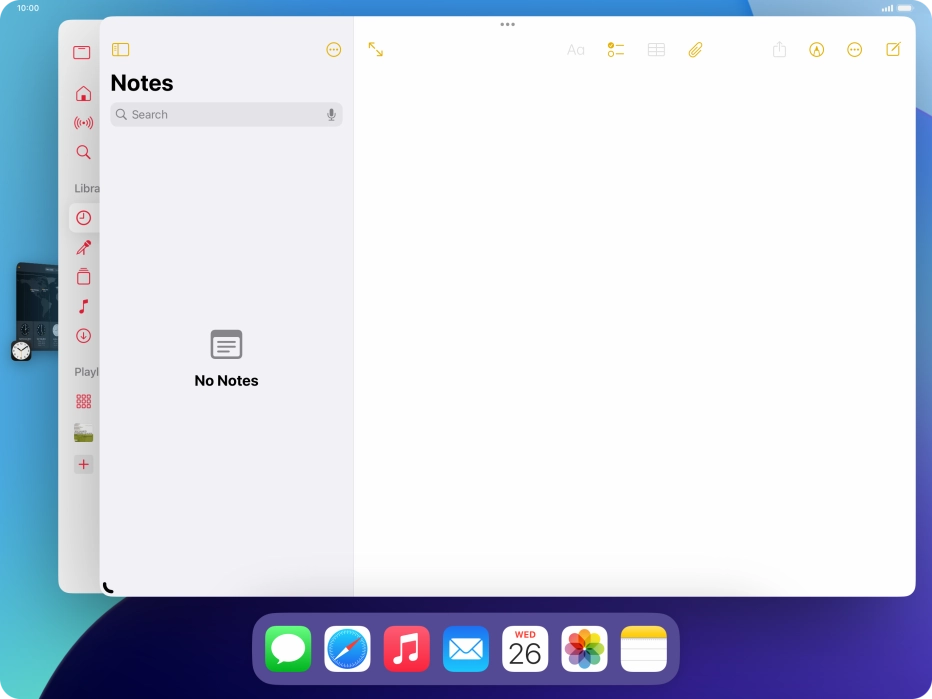This screenshot has width=932, height=699.
Task: Open the note's More ellipsis menu
Action: pyautogui.click(x=856, y=49)
